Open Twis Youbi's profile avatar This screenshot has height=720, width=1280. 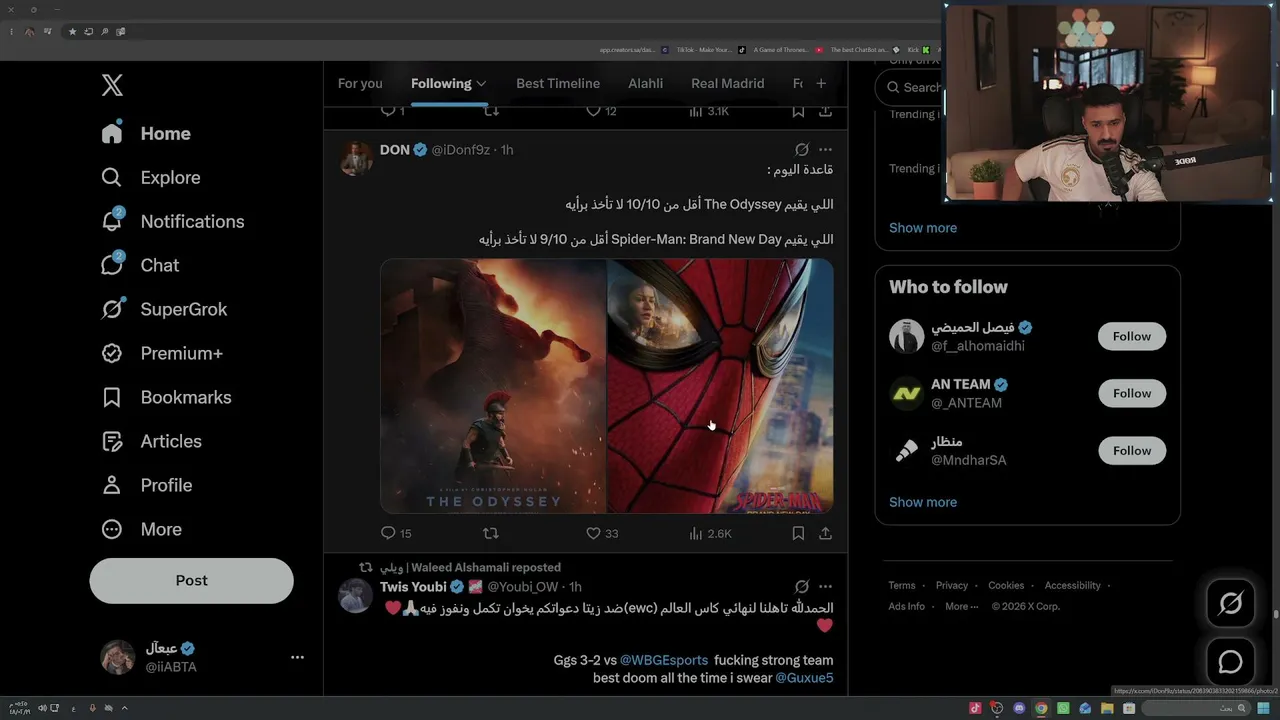tap(356, 595)
